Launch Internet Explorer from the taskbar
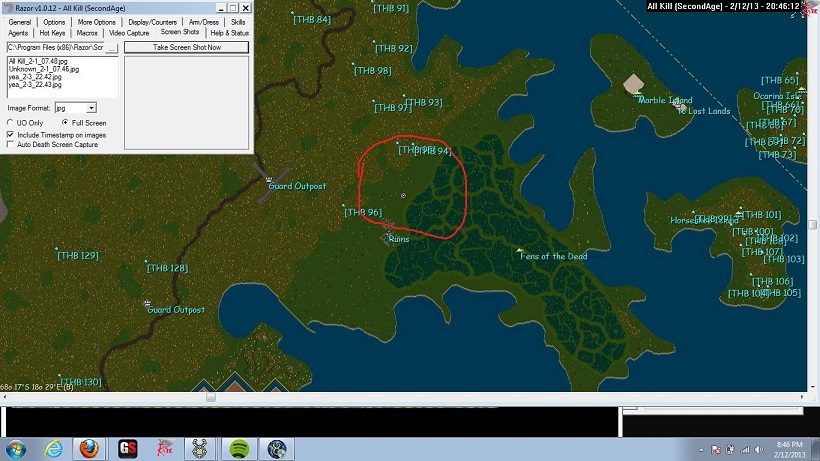The width and height of the screenshot is (820, 461). click(53, 449)
